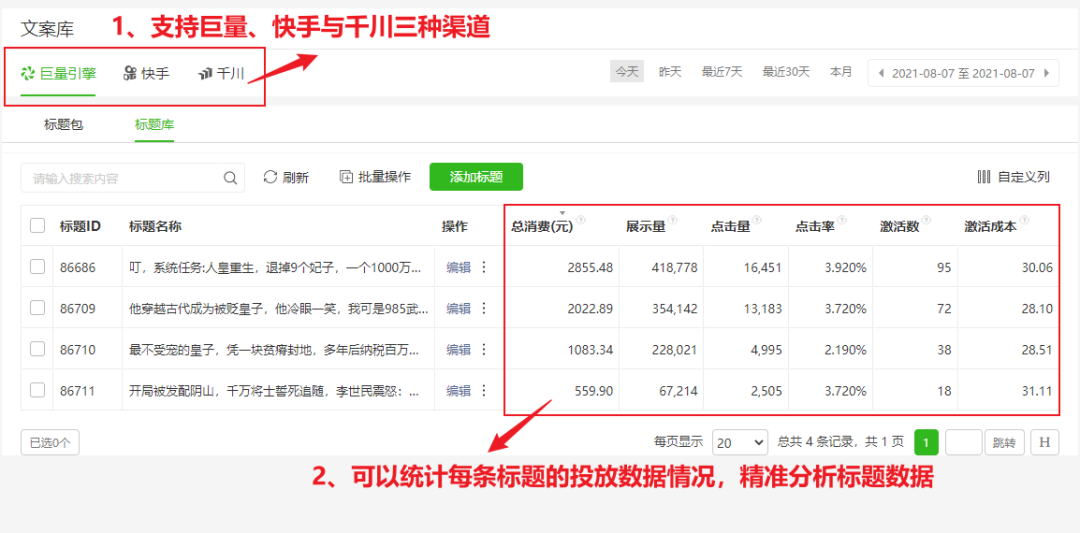The width and height of the screenshot is (1080, 533).
Task: Click title text starting 最不受宠的皇子
Action: click(x=274, y=350)
